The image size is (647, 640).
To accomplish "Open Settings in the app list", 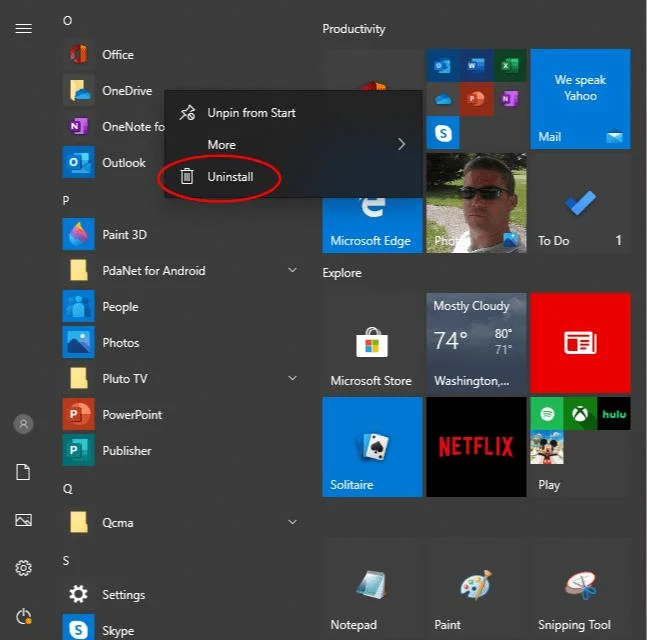I will (182, 595).
